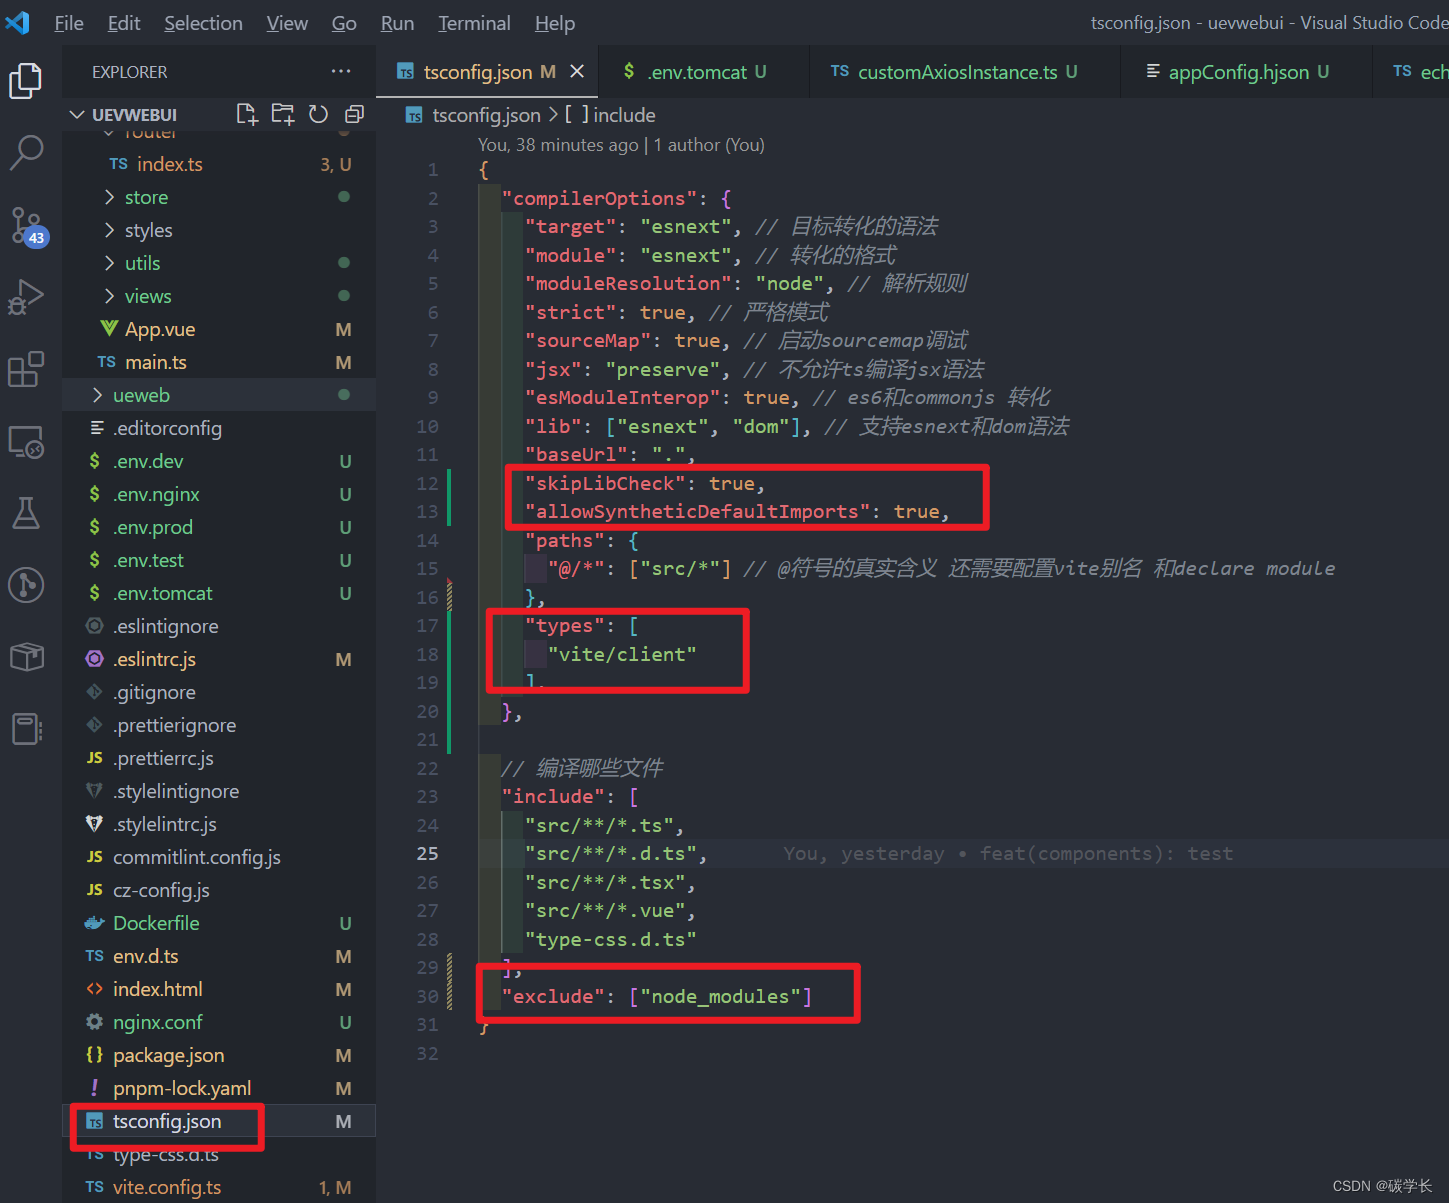Open the Testing flask view

(26, 513)
